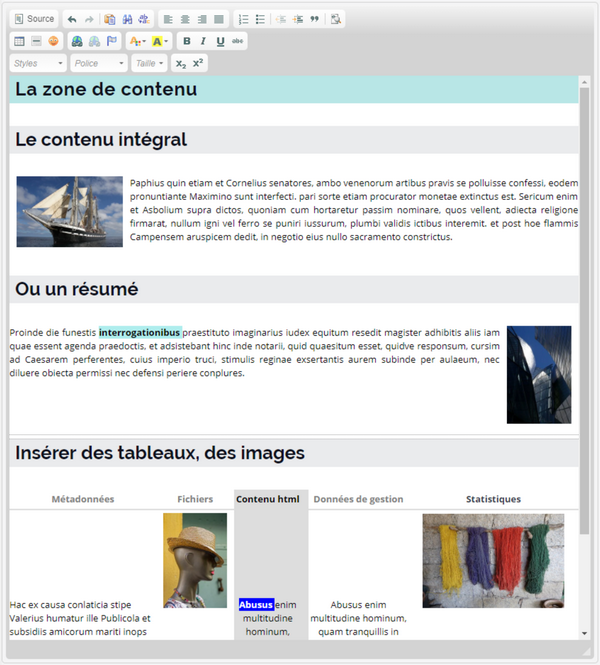The width and height of the screenshot is (600, 665).
Task: Click the editor resize handle corner
Action: (x=586, y=651)
